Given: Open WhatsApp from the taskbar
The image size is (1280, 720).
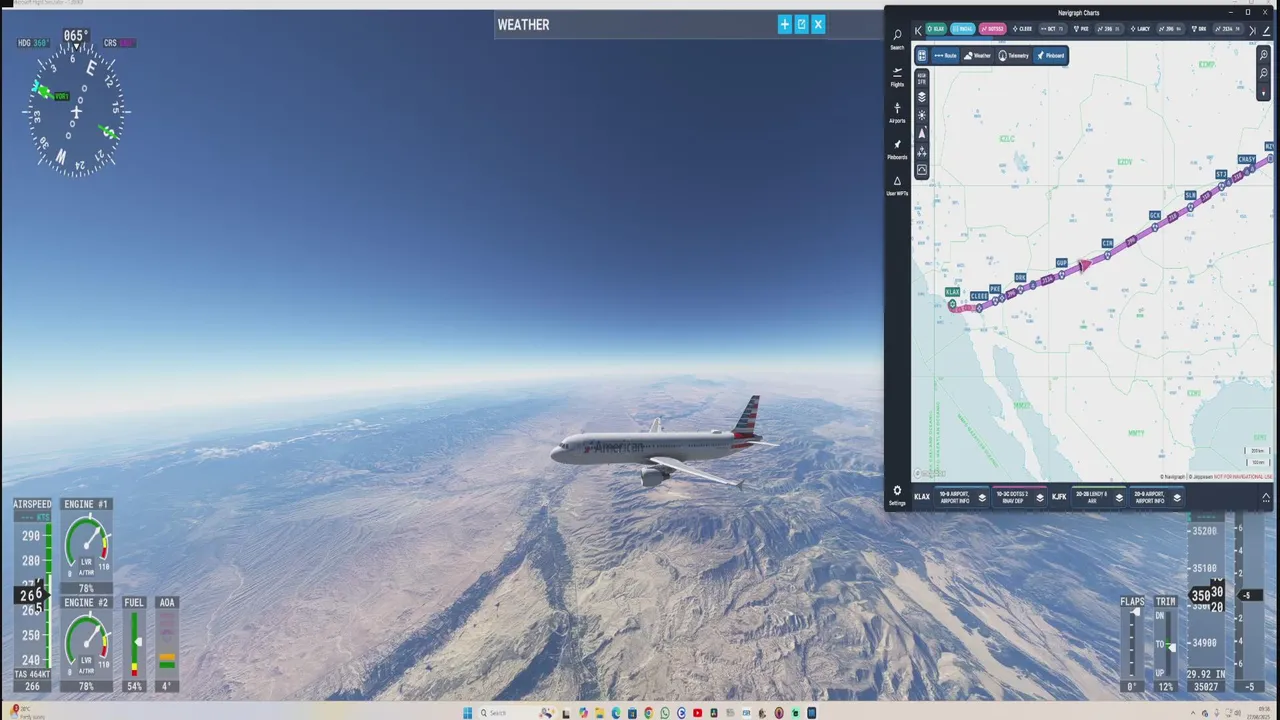Looking at the screenshot, I should pos(665,713).
